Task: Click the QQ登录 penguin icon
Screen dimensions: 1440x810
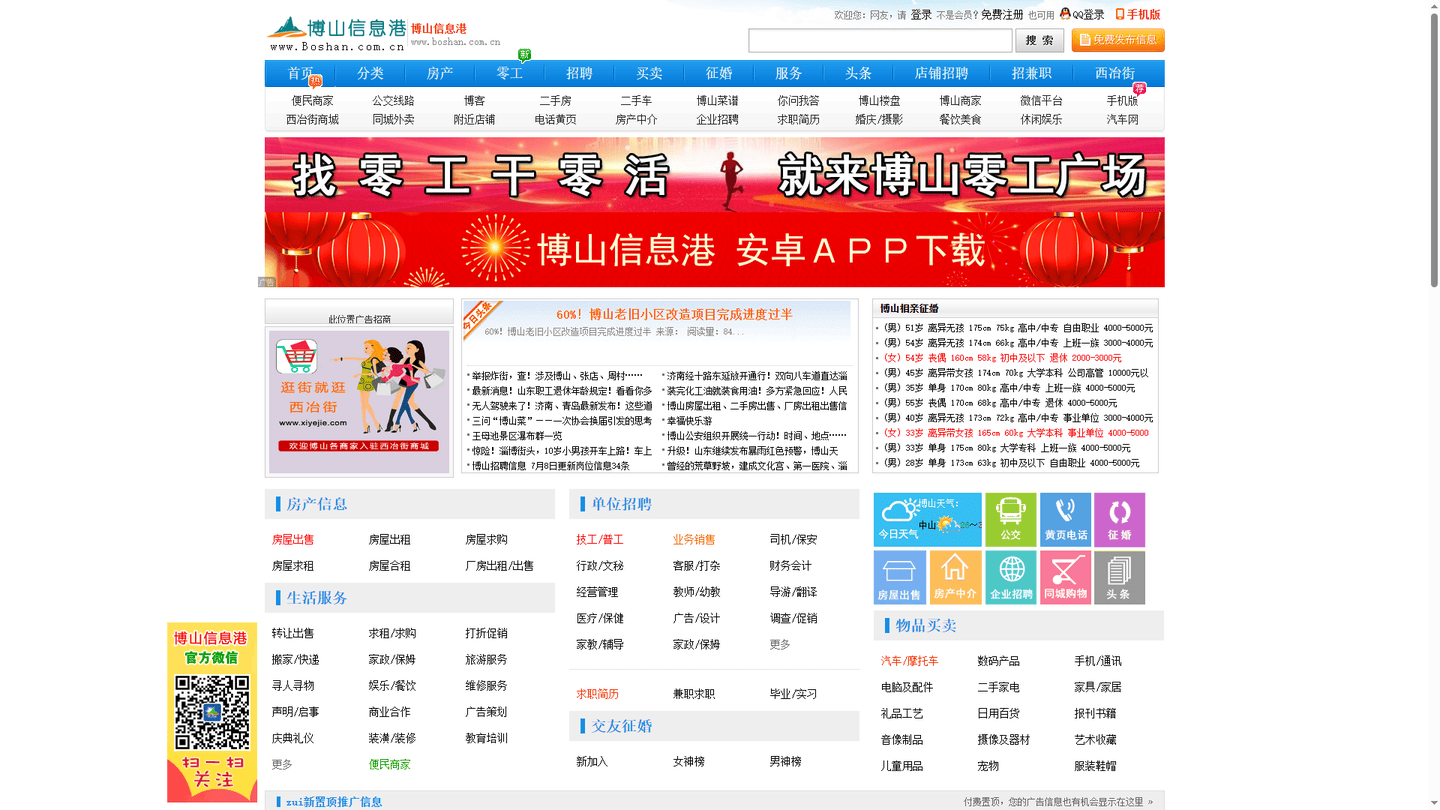Action: pyautogui.click(x=1065, y=14)
